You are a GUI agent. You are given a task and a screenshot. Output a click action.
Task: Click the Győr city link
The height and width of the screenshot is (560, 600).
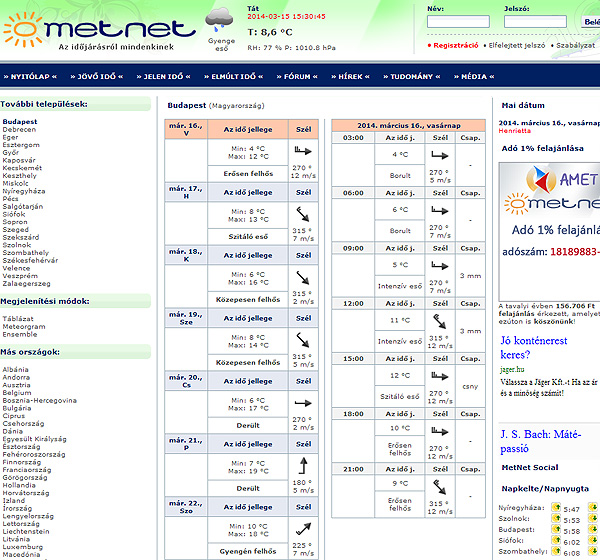[x=11, y=153]
